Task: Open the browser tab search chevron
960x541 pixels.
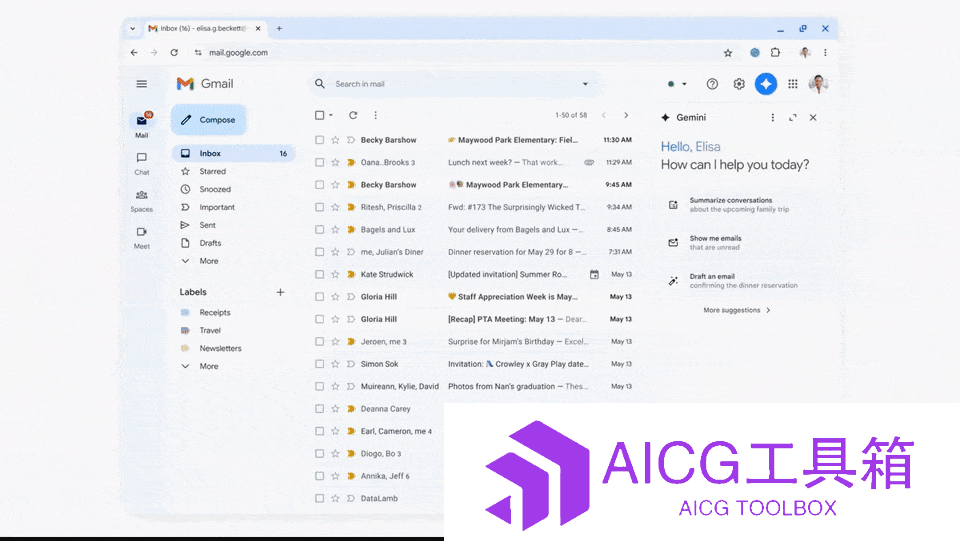Action: 132,28
